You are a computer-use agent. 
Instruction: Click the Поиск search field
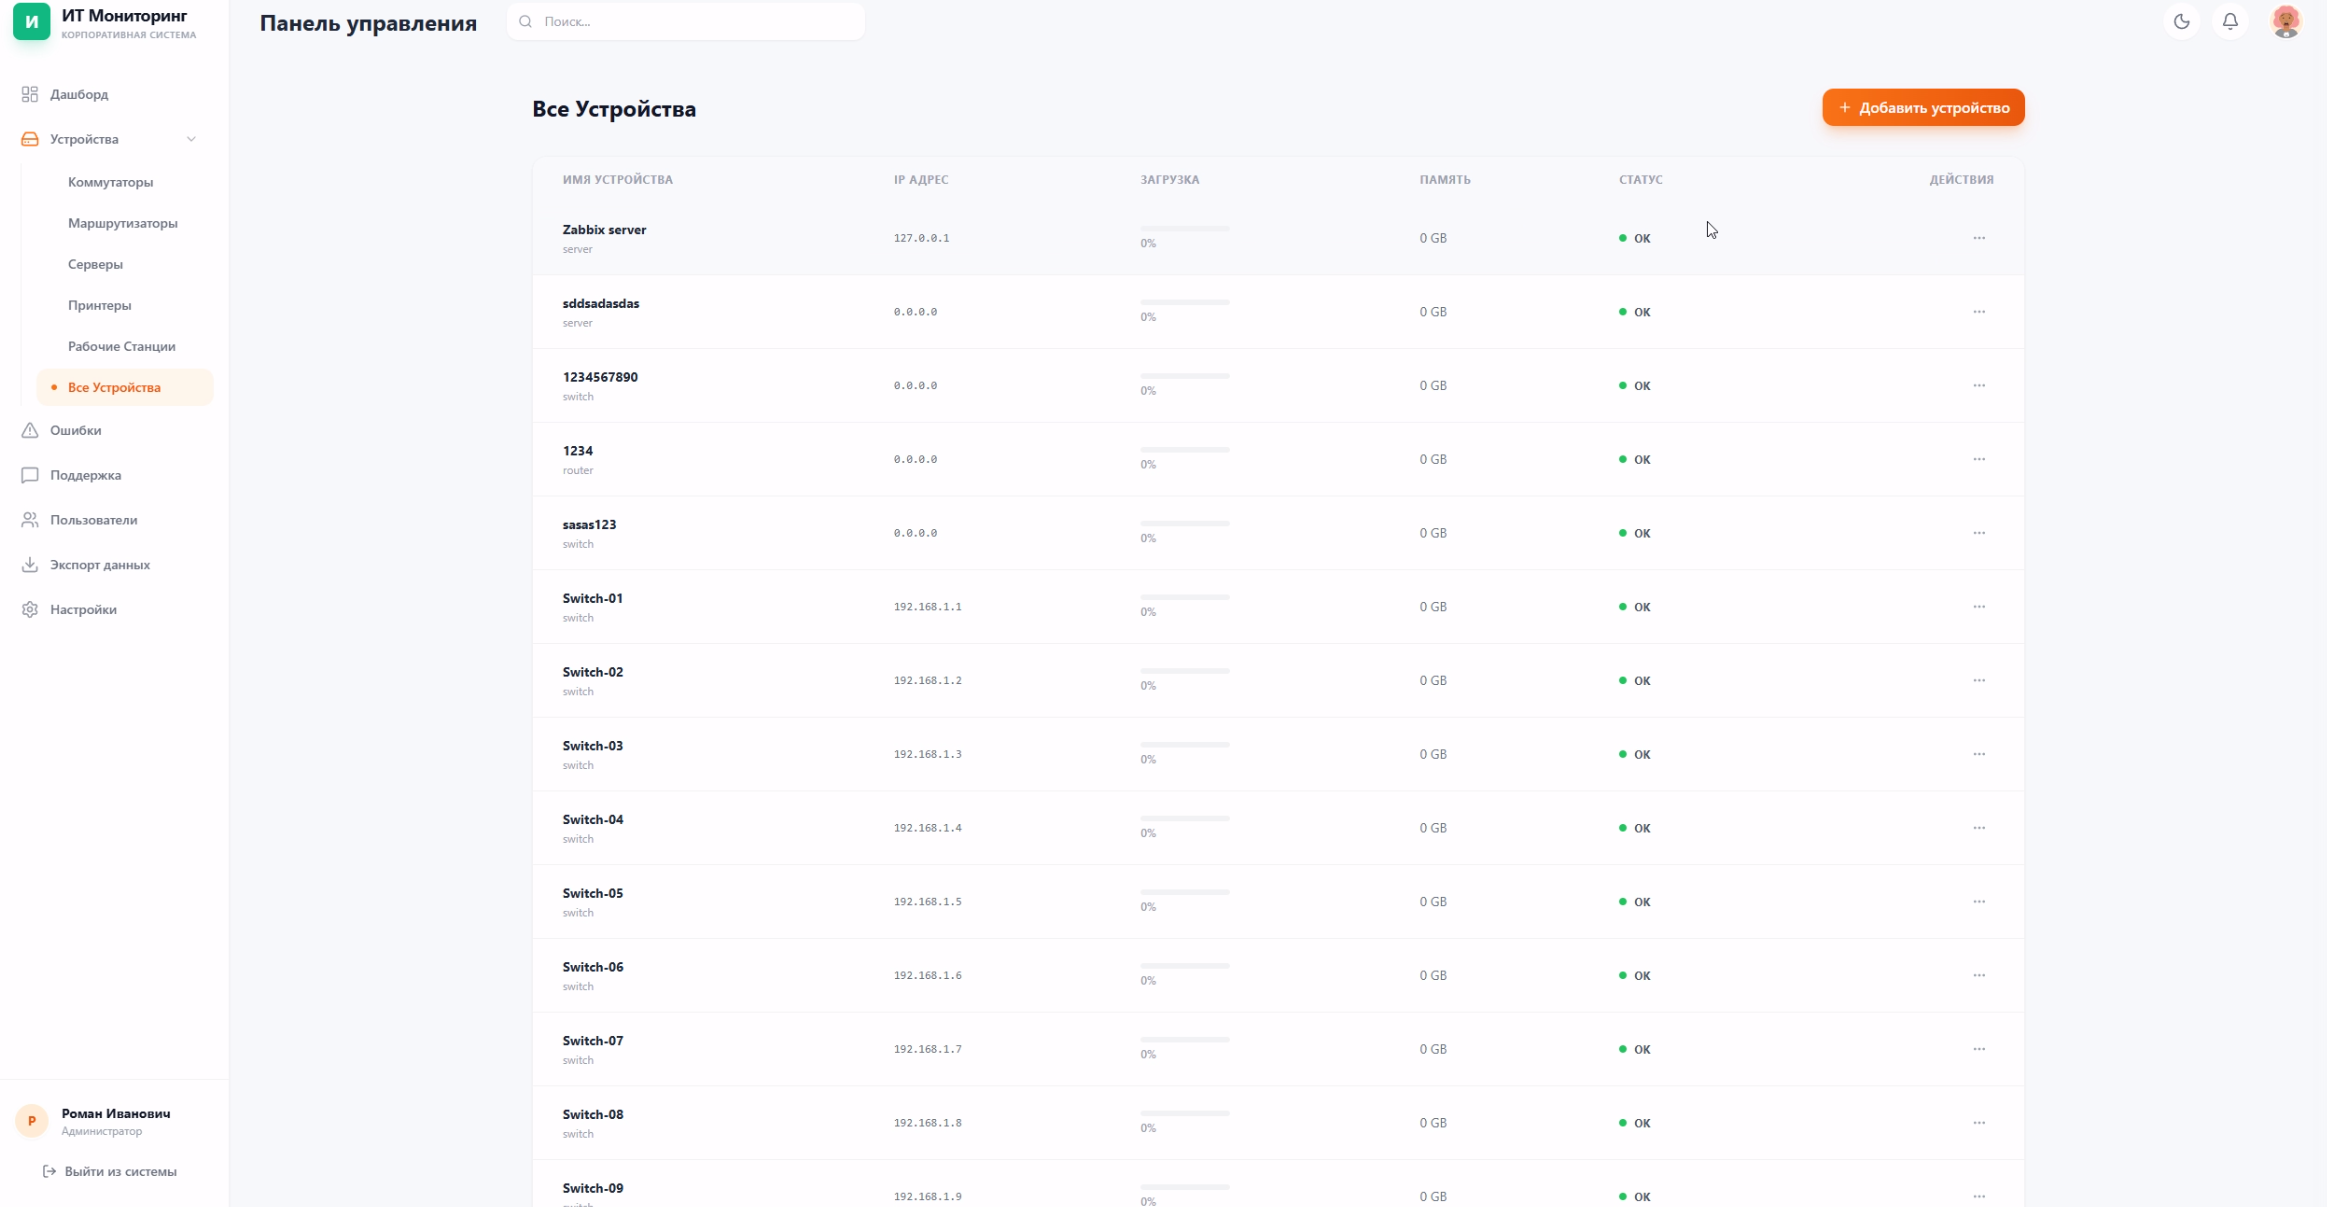[686, 21]
